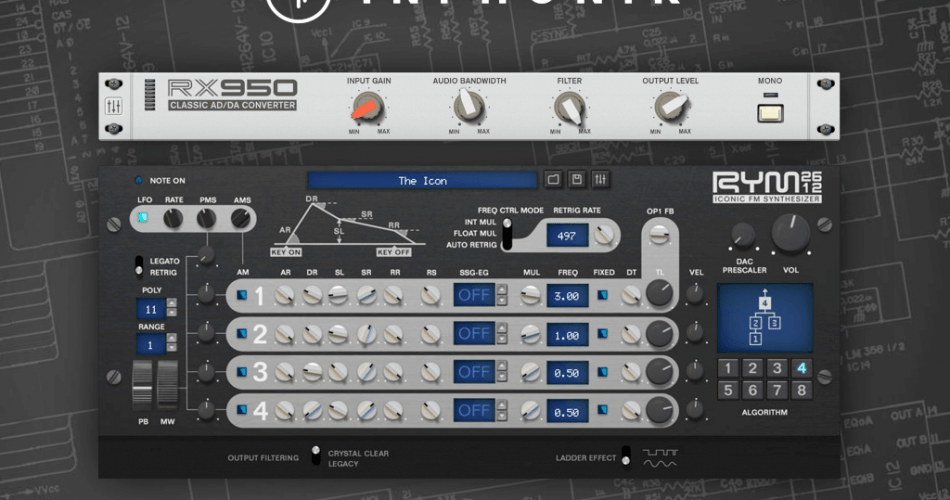Click the MW mod wheel
Screen dimensions: 950x500
[x=167, y=385]
